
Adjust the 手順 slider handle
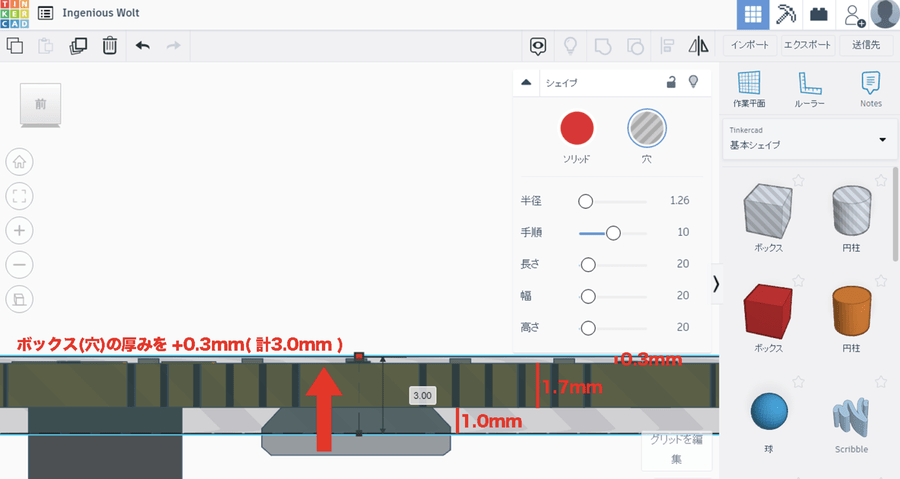[x=613, y=233]
